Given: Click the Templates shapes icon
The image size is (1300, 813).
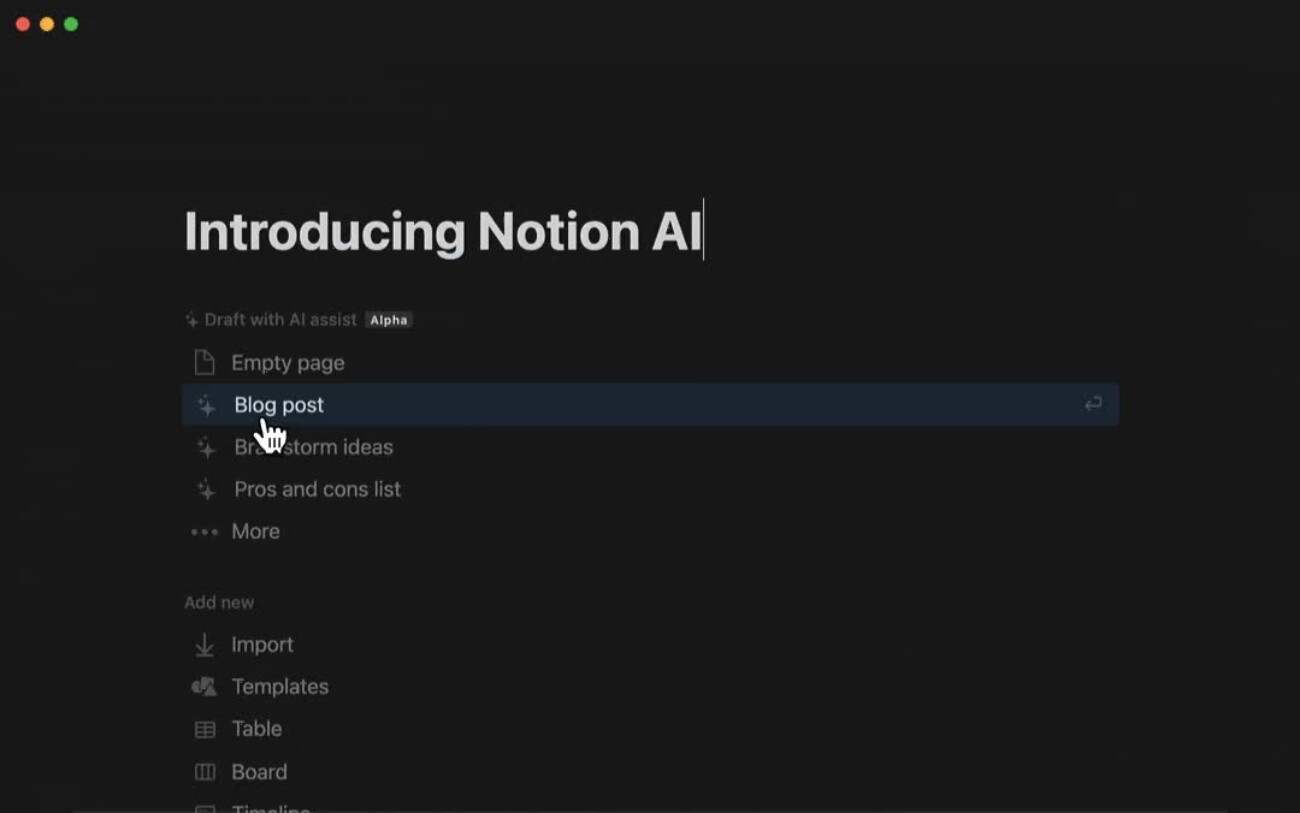Looking at the screenshot, I should (x=204, y=687).
